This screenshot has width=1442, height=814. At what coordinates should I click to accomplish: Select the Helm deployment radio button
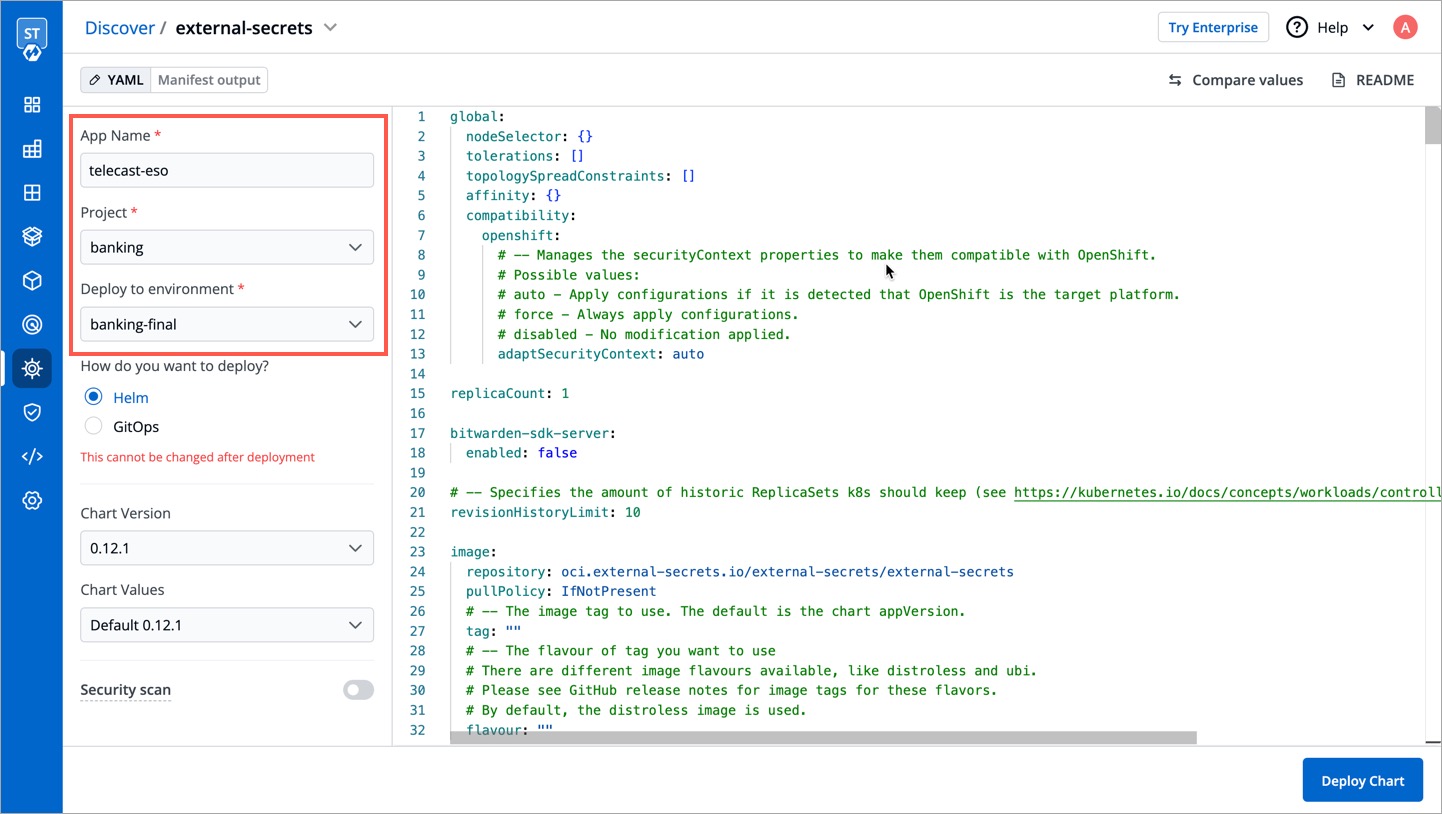[x=94, y=397]
